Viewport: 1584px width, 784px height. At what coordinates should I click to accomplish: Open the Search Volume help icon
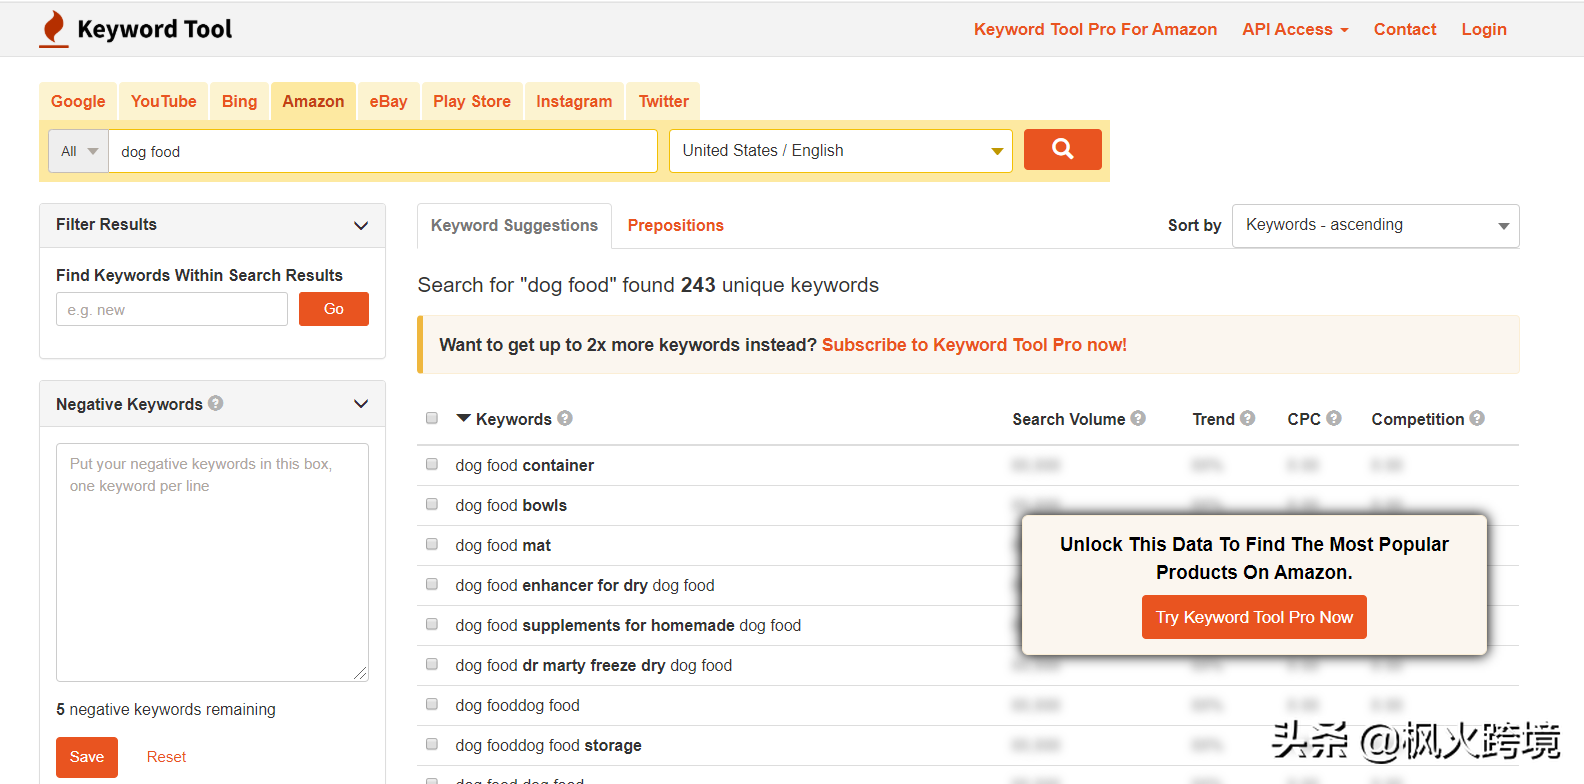tap(1138, 418)
